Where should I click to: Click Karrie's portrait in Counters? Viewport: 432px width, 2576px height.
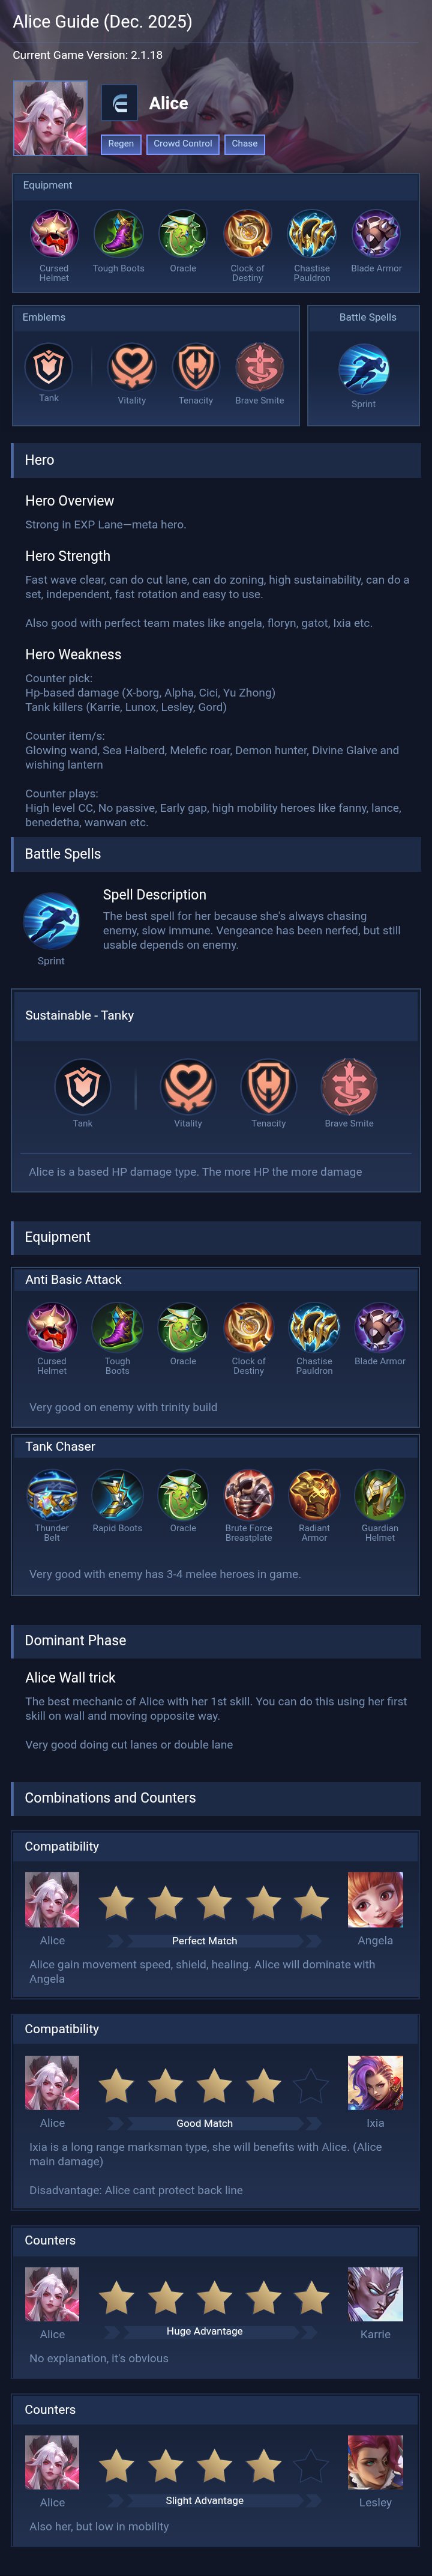pyautogui.click(x=375, y=2294)
